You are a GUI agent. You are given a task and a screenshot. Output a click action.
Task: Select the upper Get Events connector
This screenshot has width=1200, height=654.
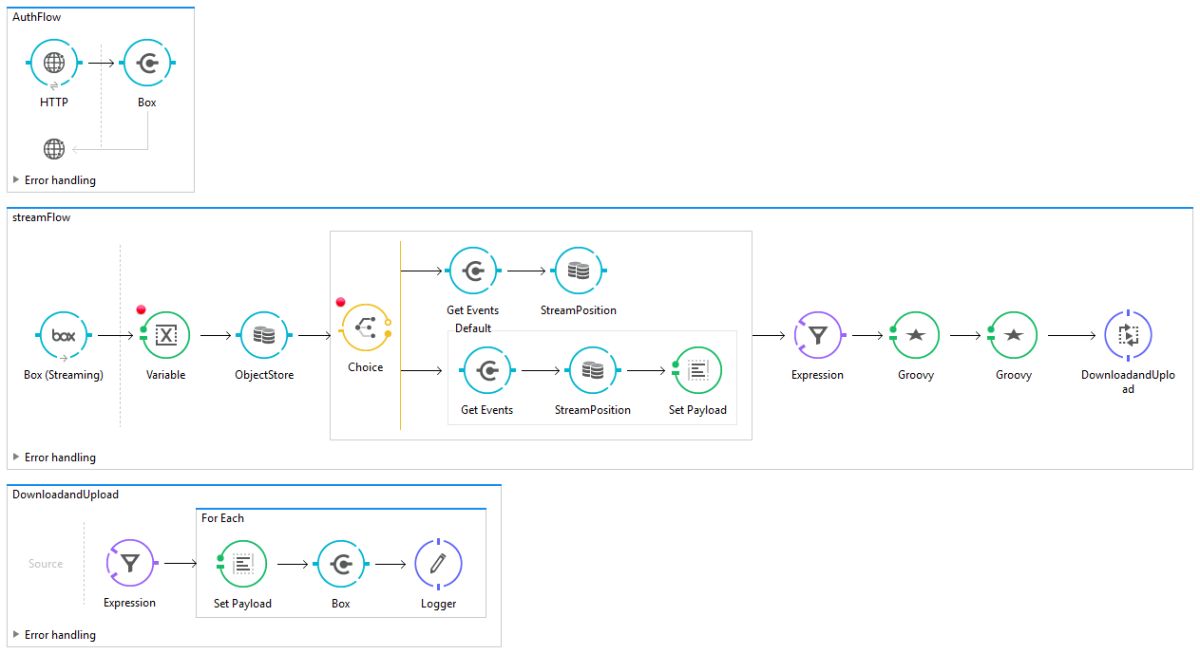click(472, 270)
